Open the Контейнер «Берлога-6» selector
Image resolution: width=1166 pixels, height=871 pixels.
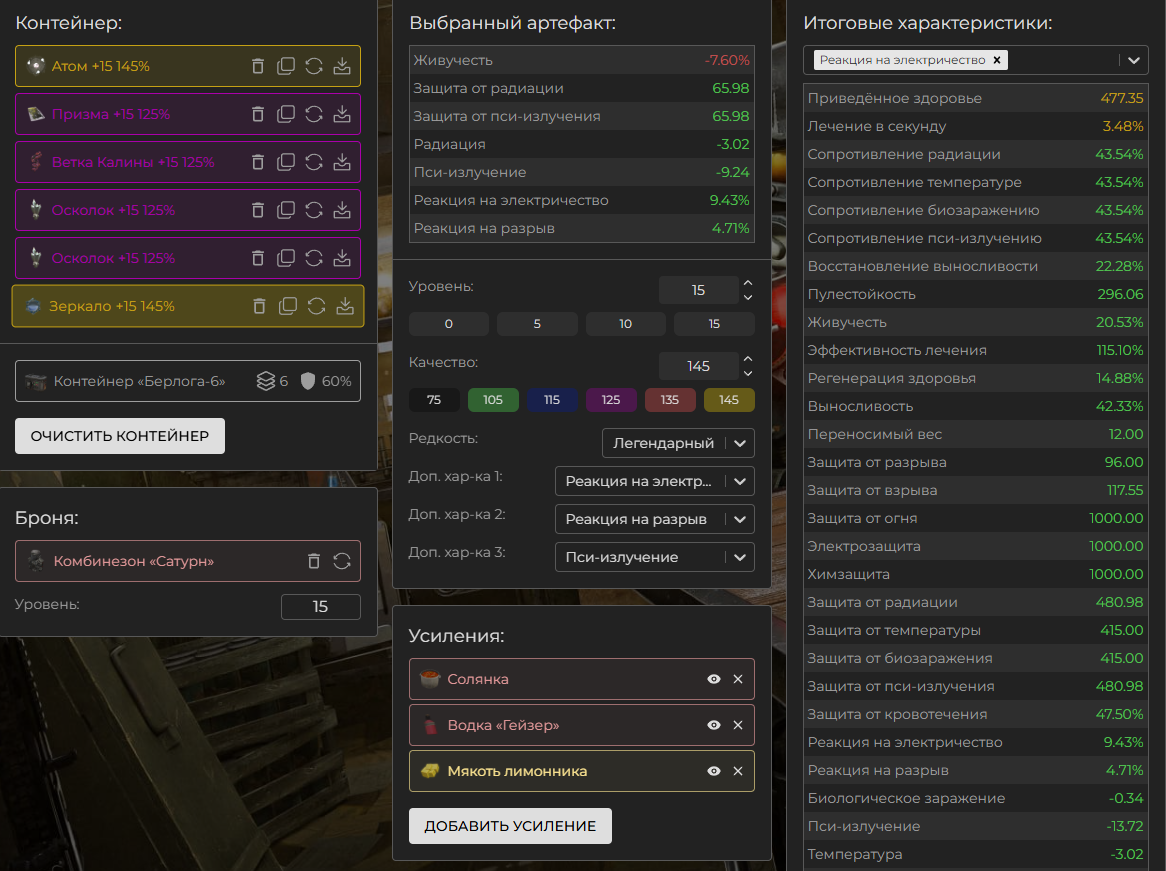point(188,381)
